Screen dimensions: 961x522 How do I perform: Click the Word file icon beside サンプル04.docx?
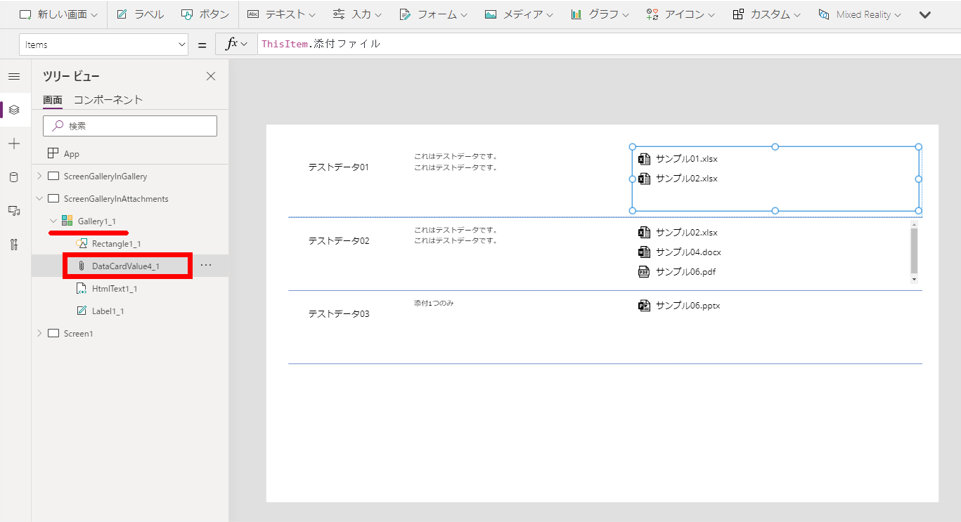click(644, 252)
